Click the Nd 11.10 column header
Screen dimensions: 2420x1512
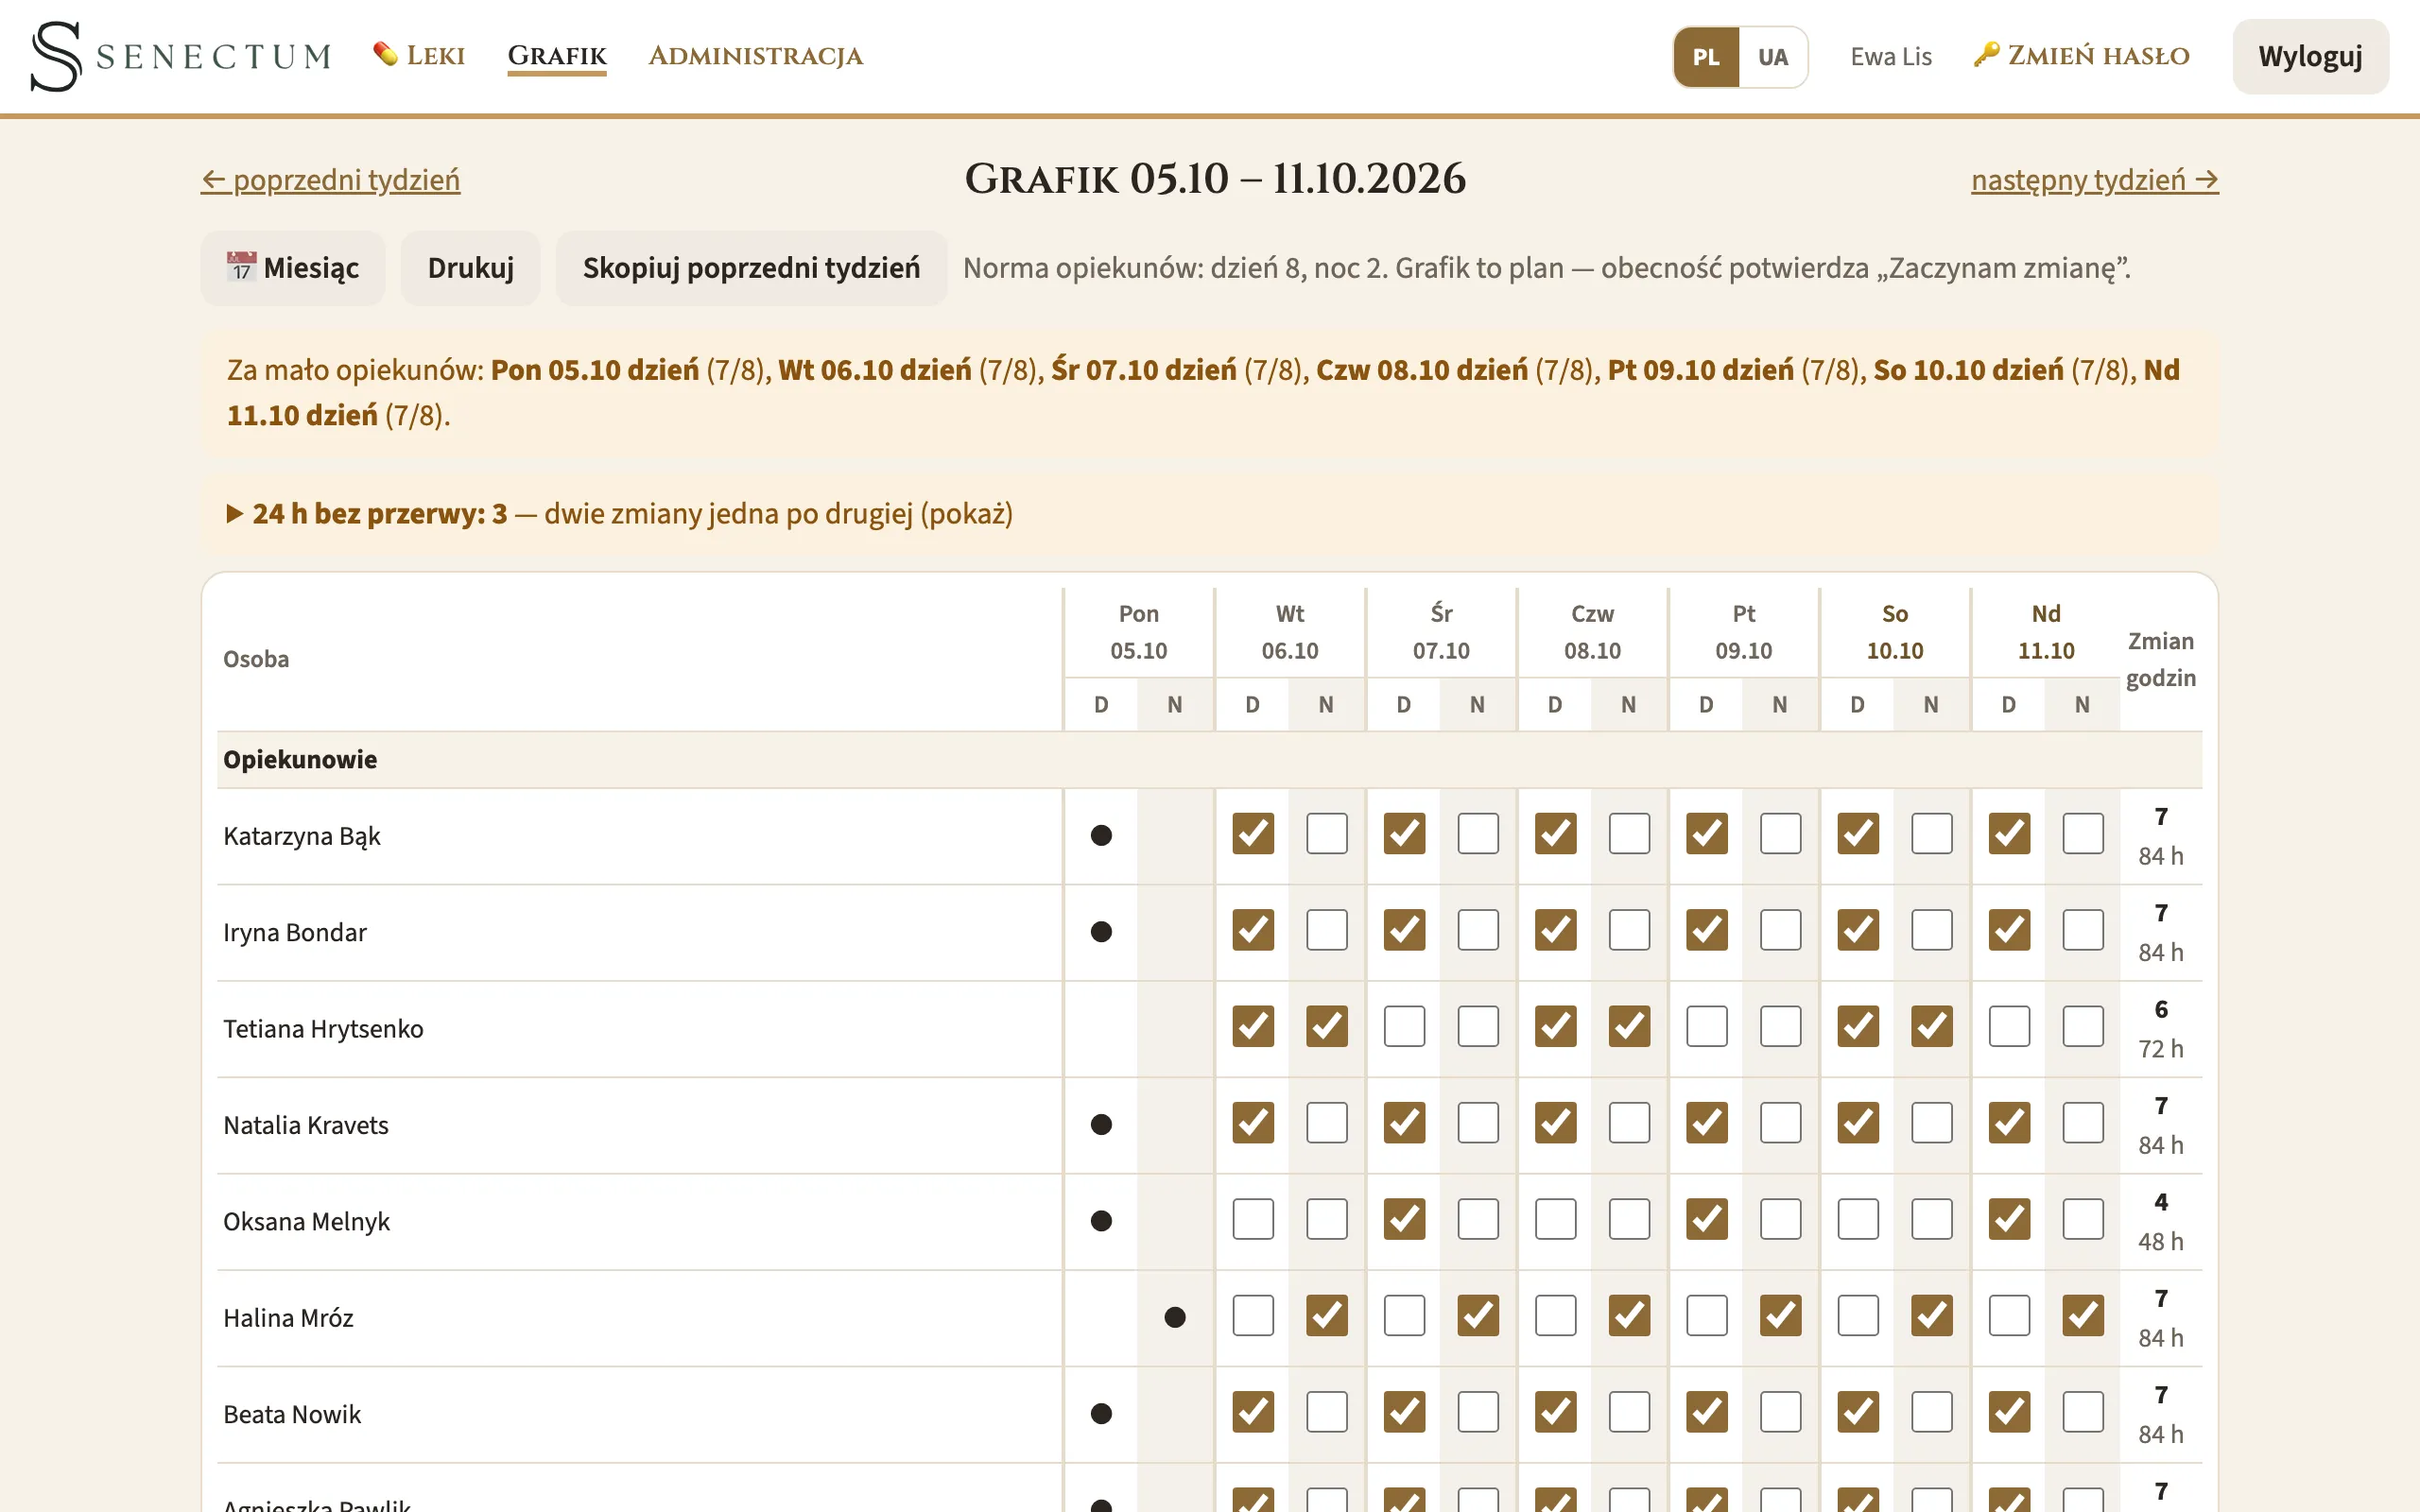point(2046,632)
